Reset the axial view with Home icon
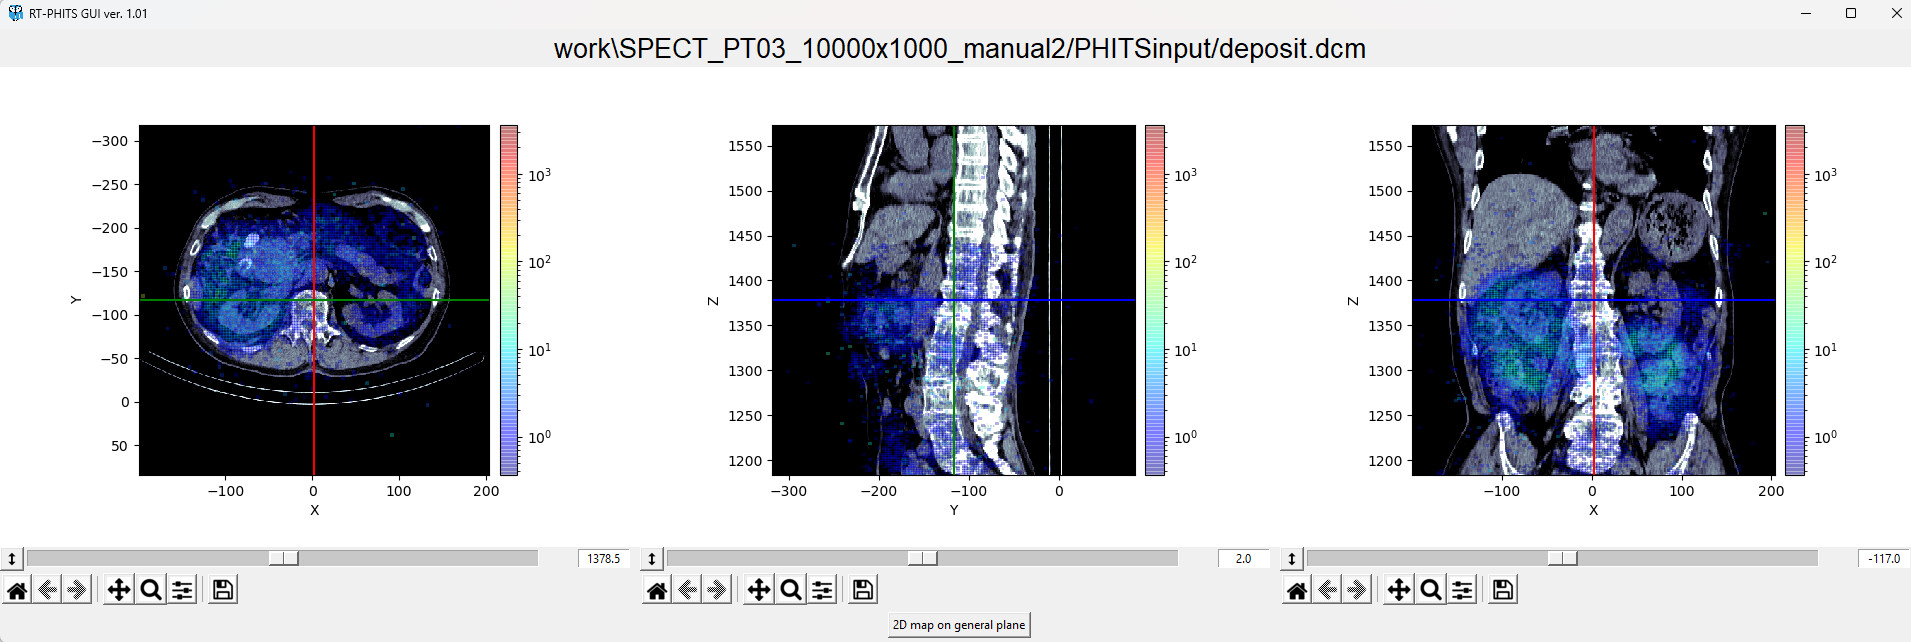Viewport: 1911px width, 642px height. [17, 590]
